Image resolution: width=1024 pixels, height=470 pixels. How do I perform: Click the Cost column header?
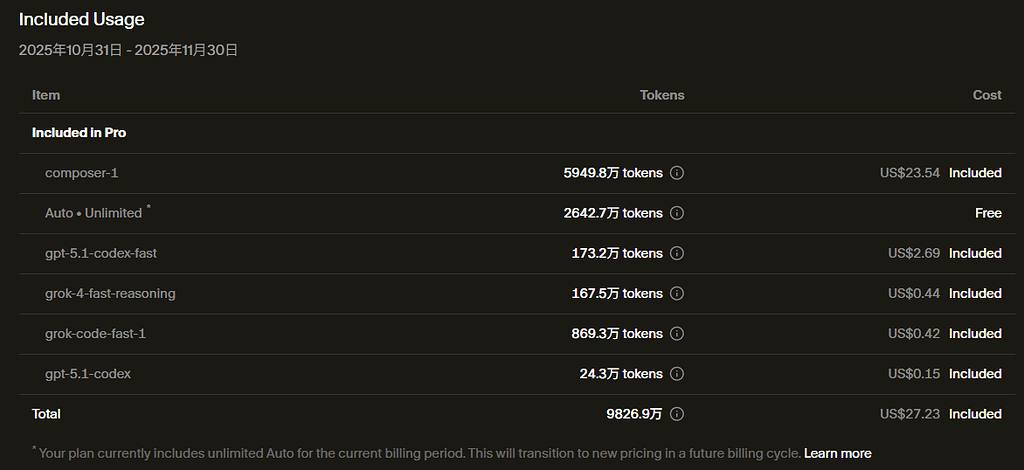[987, 95]
